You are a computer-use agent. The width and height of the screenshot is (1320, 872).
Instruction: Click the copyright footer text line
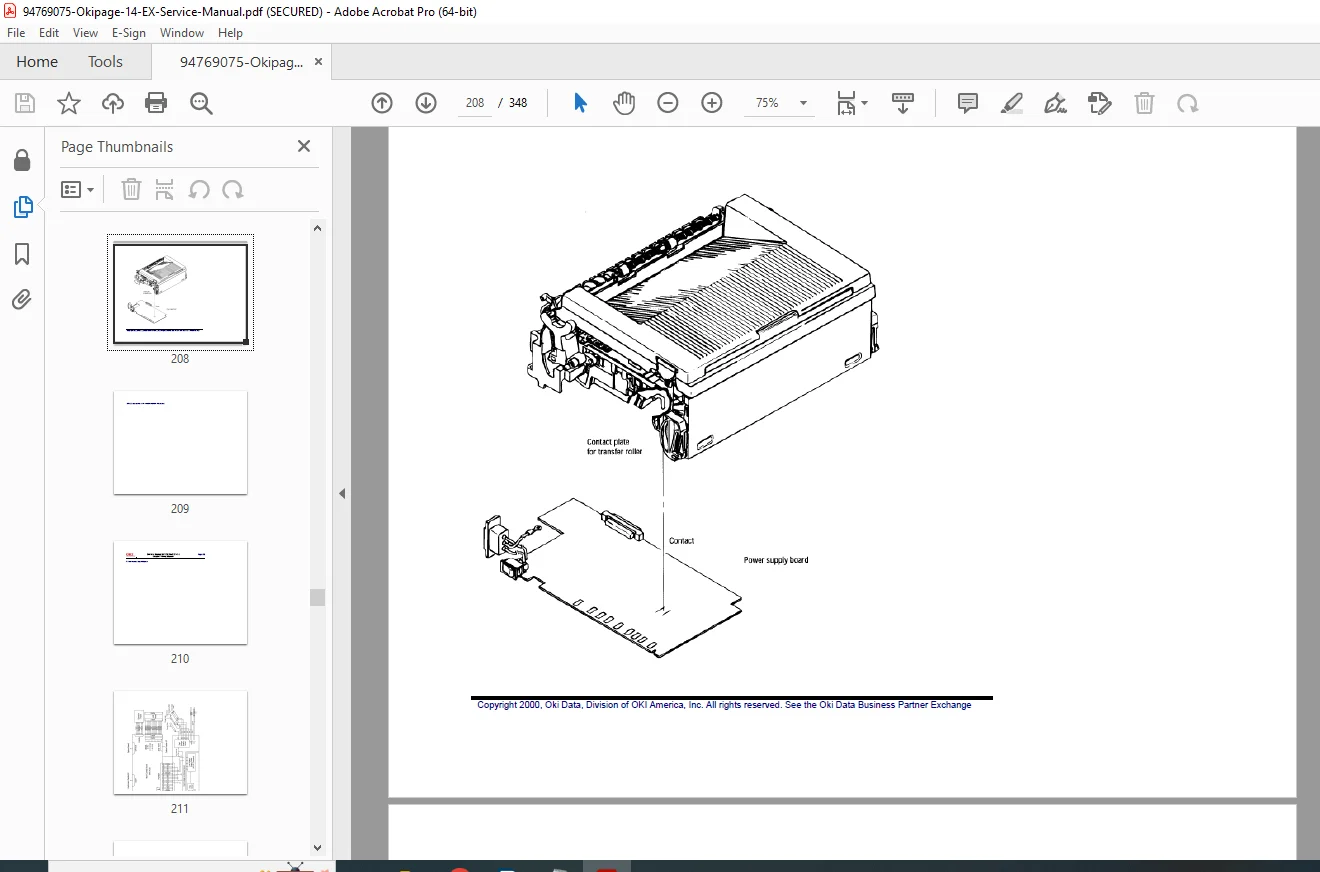(x=724, y=705)
